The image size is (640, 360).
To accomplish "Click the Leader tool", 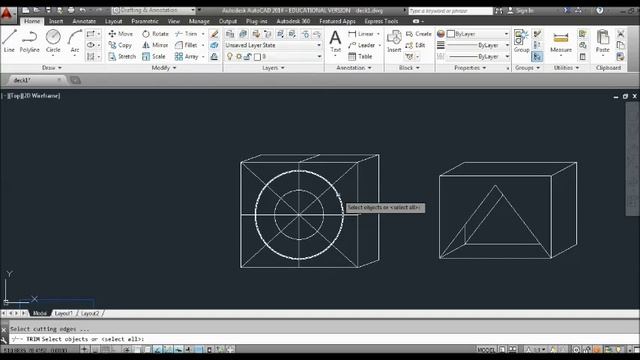I will click(362, 45).
